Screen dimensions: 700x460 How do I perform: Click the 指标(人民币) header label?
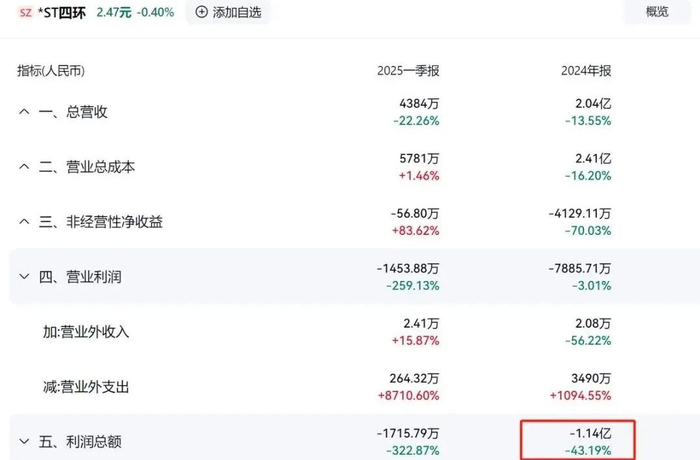(x=51, y=71)
